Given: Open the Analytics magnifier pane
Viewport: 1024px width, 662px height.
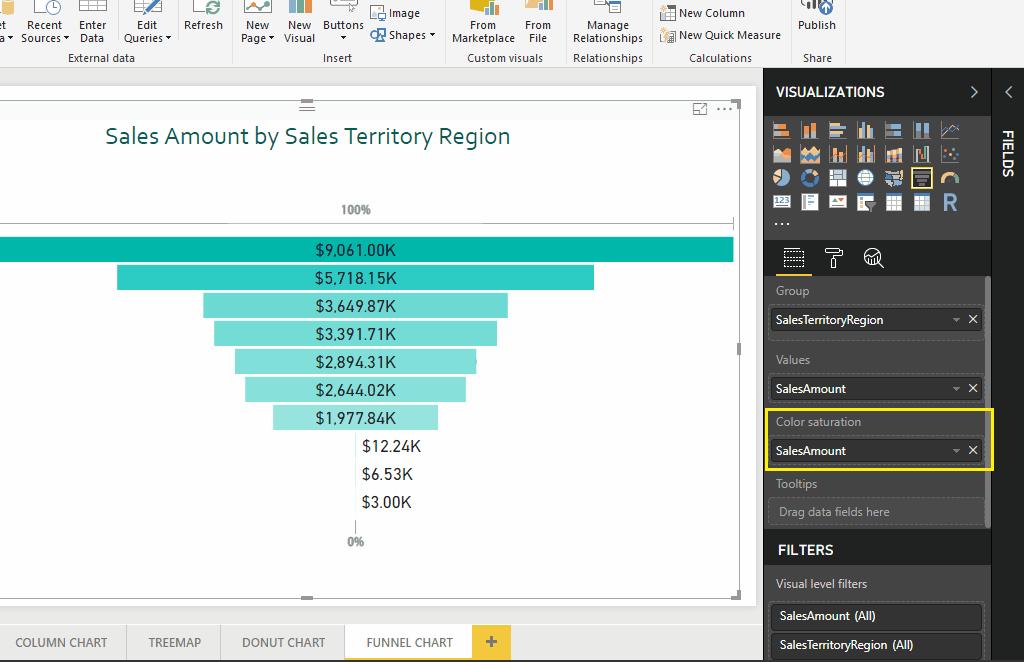Looking at the screenshot, I should (x=874, y=259).
